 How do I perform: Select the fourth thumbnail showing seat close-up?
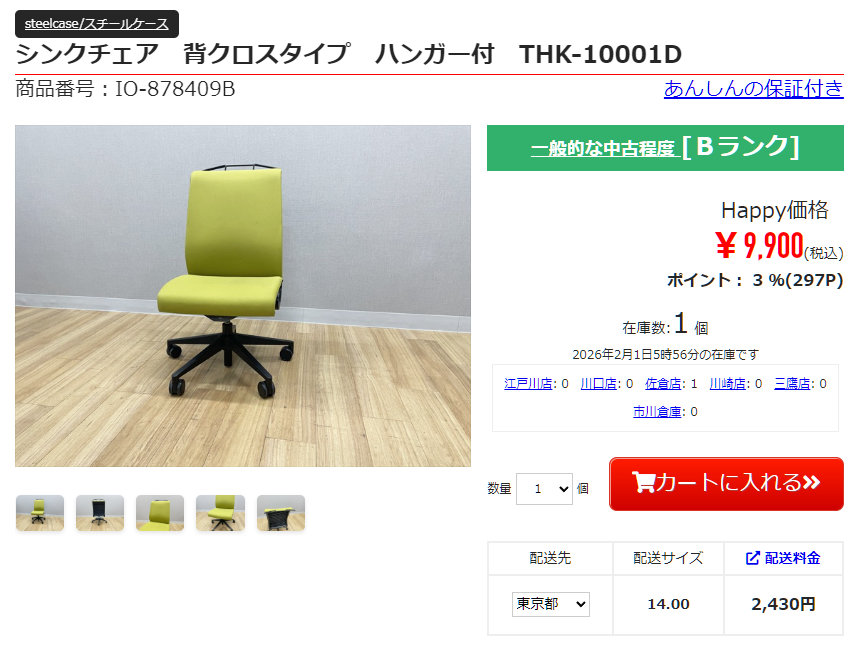[x=220, y=513]
